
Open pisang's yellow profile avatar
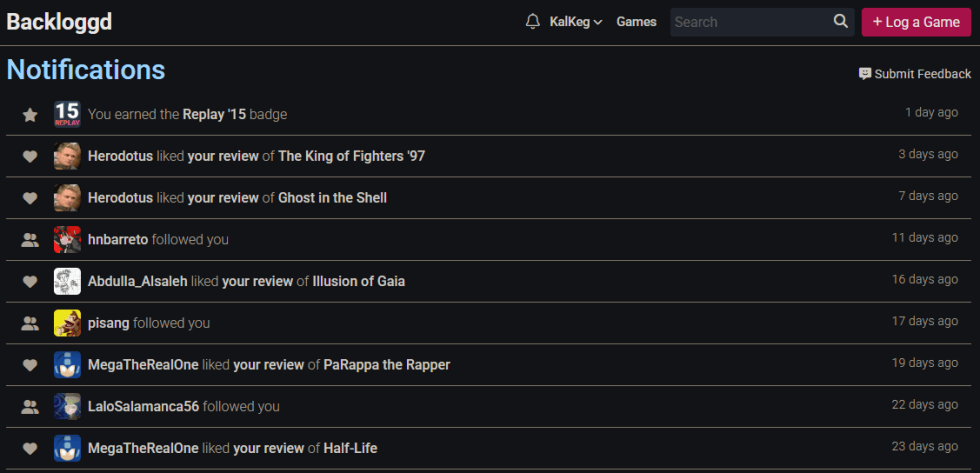[x=67, y=323]
